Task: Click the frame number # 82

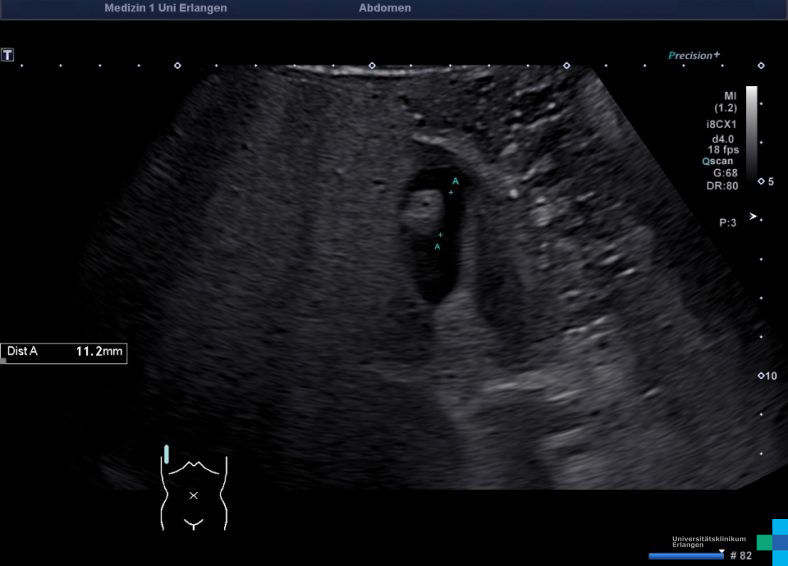Action: coord(740,555)
